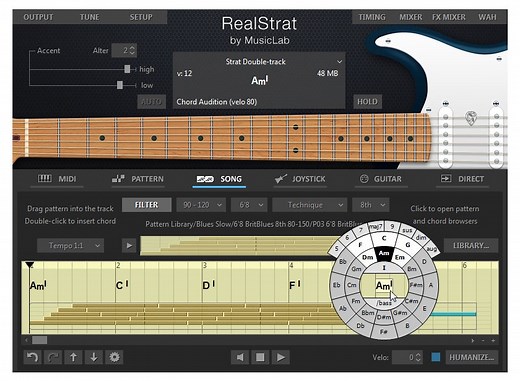Open the 8th note value dropdown
The width and height of the screenshot is (520, 381).
tap(371, 205)
